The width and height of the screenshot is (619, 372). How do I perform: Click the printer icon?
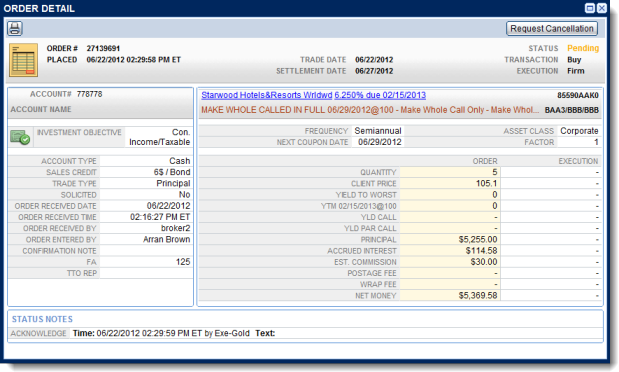(x=15, y=28)
